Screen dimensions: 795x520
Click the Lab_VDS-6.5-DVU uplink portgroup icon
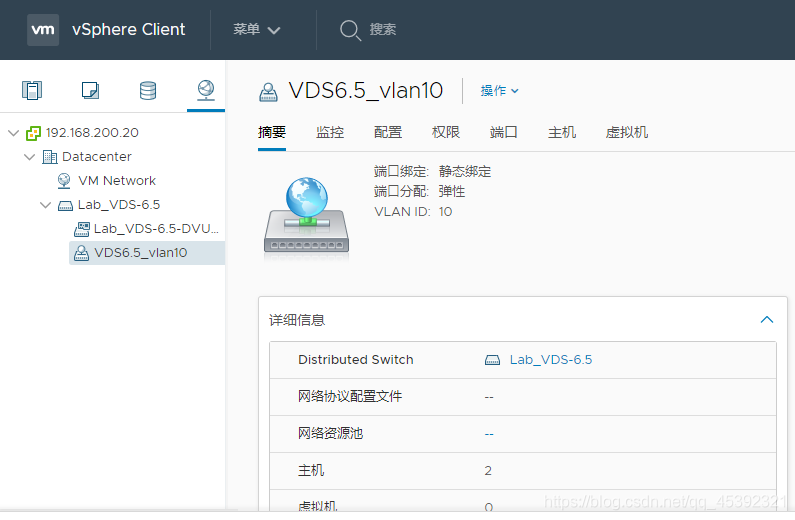(x=82, y=229)
